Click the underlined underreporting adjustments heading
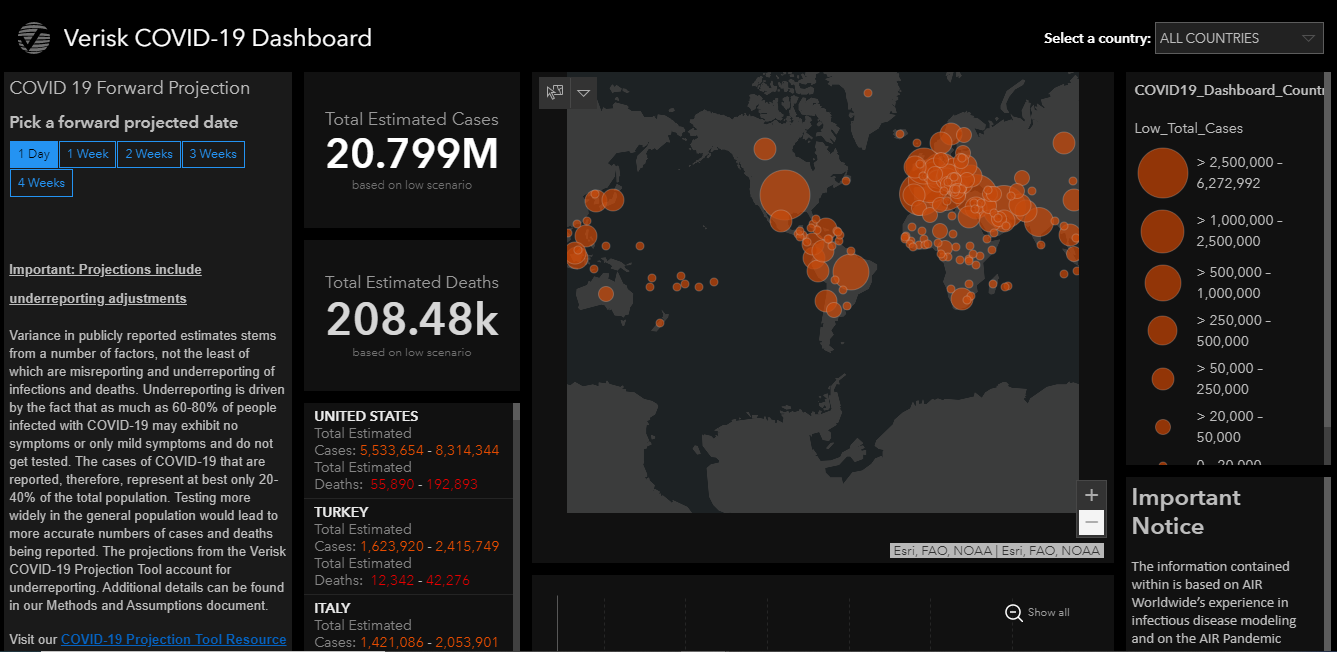Viewport: 1337px width, 652px height. [98, 298]
